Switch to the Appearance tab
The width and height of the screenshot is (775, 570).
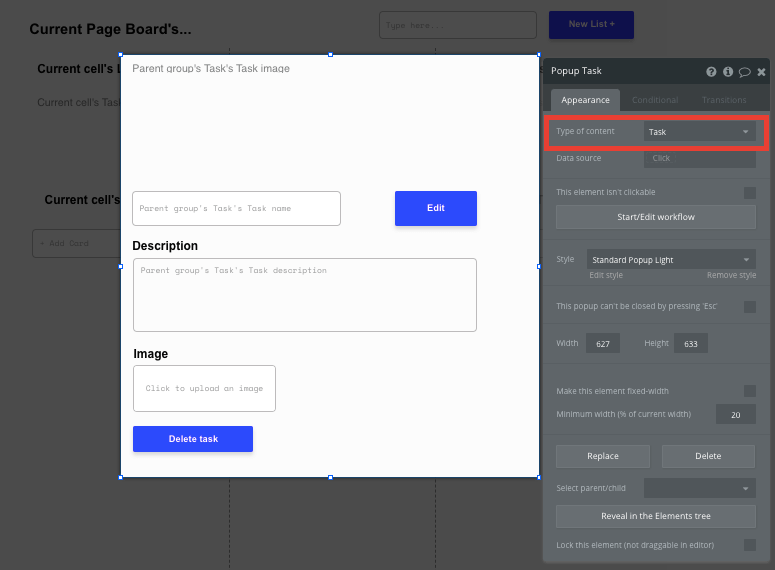[x=585, y=100]
